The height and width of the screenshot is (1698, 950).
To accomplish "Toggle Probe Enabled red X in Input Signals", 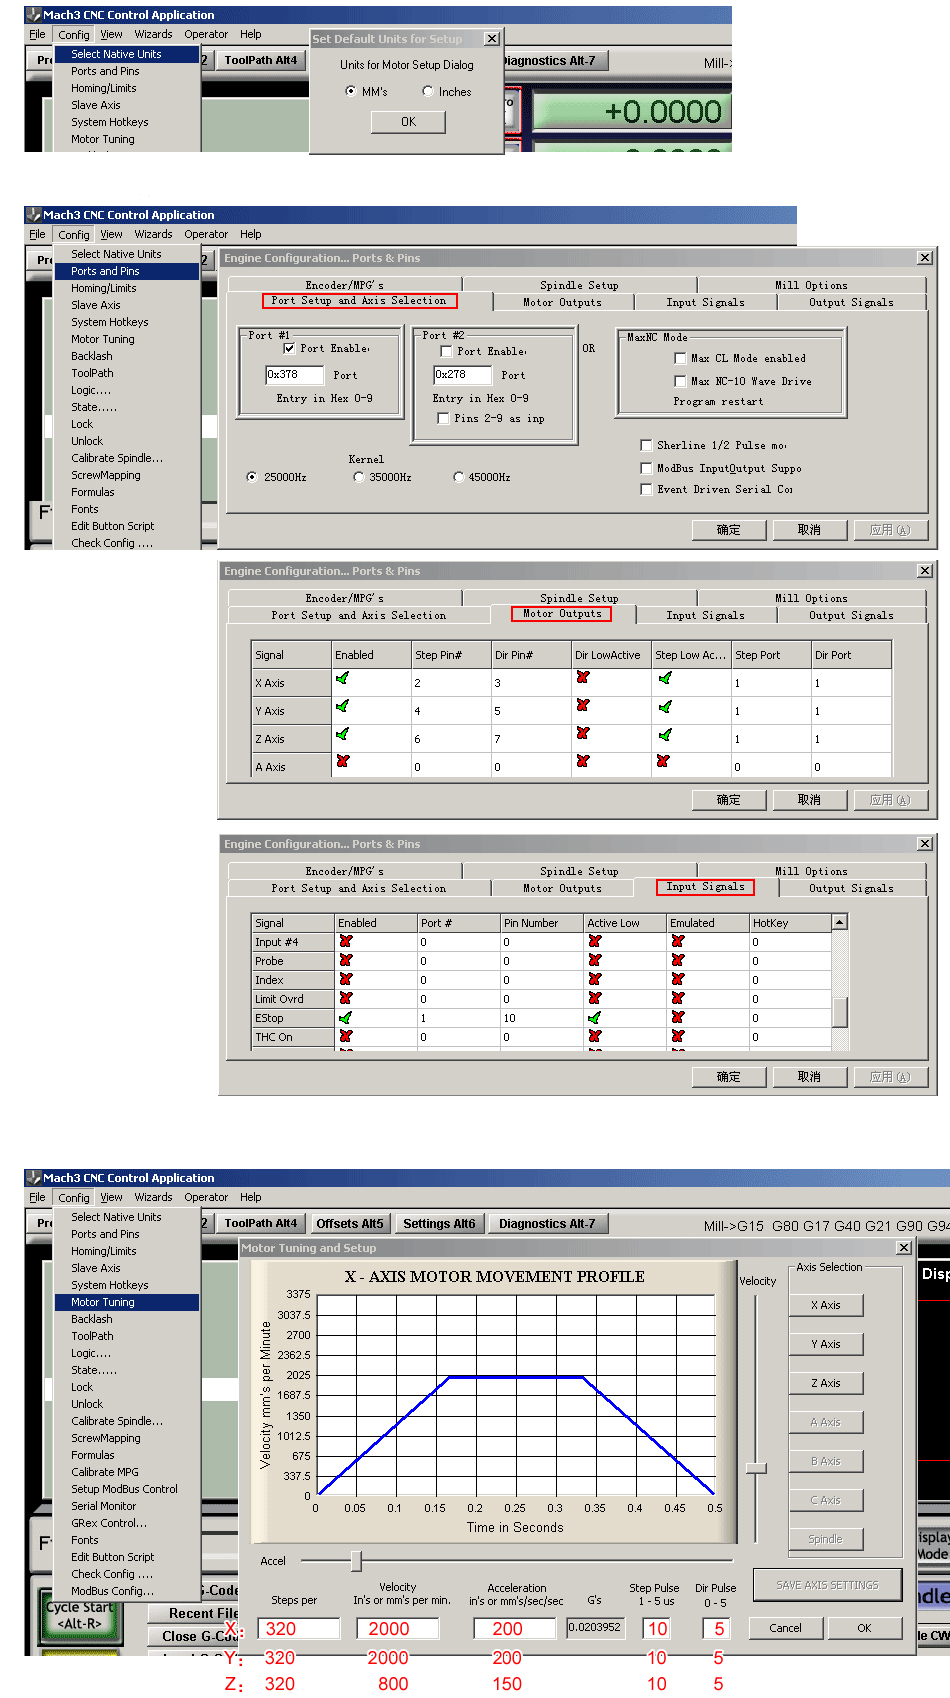I will click(346, 960).
